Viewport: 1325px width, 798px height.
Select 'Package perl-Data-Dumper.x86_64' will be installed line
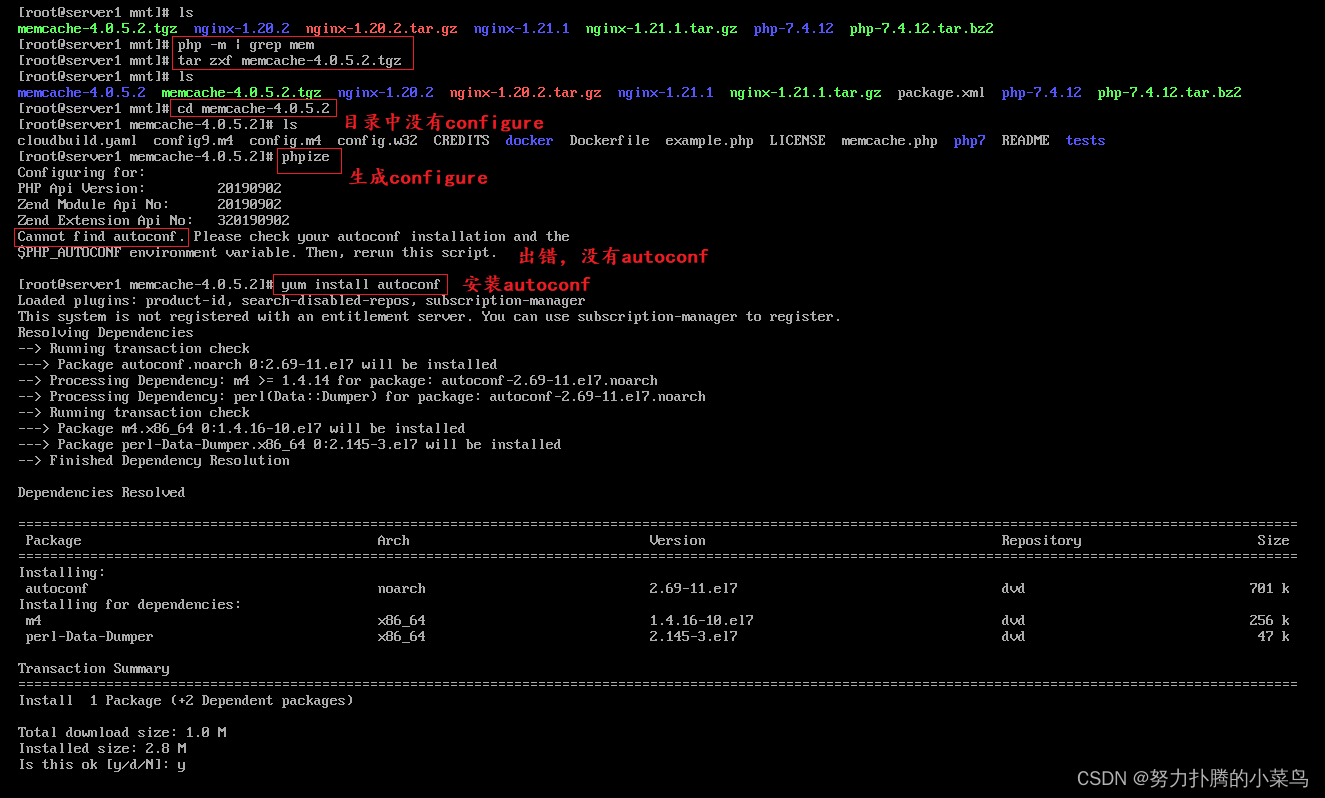click(289, 445)
